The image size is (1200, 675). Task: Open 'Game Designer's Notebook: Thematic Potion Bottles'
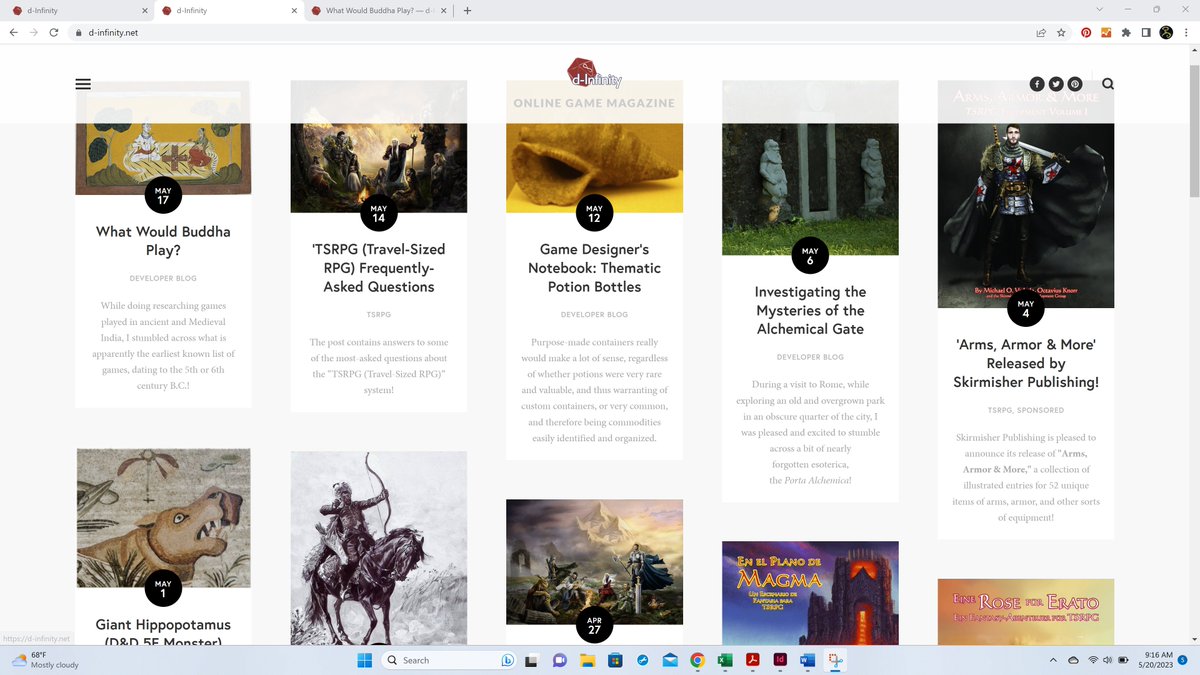pos(594,267)
